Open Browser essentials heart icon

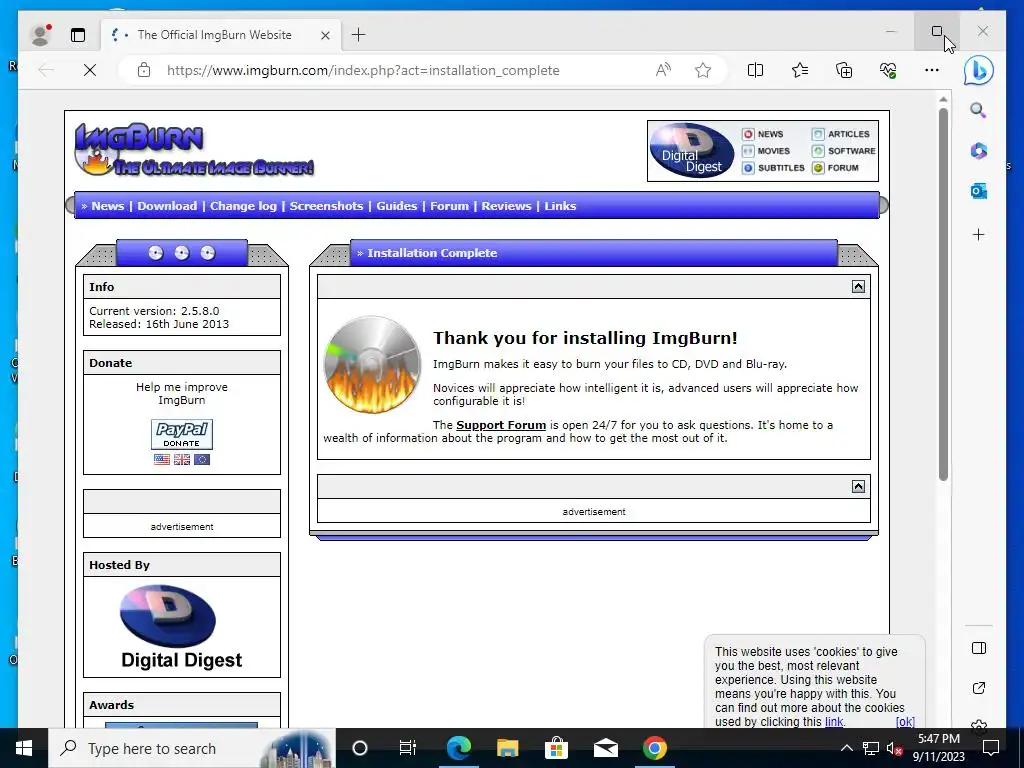(888, 70)
